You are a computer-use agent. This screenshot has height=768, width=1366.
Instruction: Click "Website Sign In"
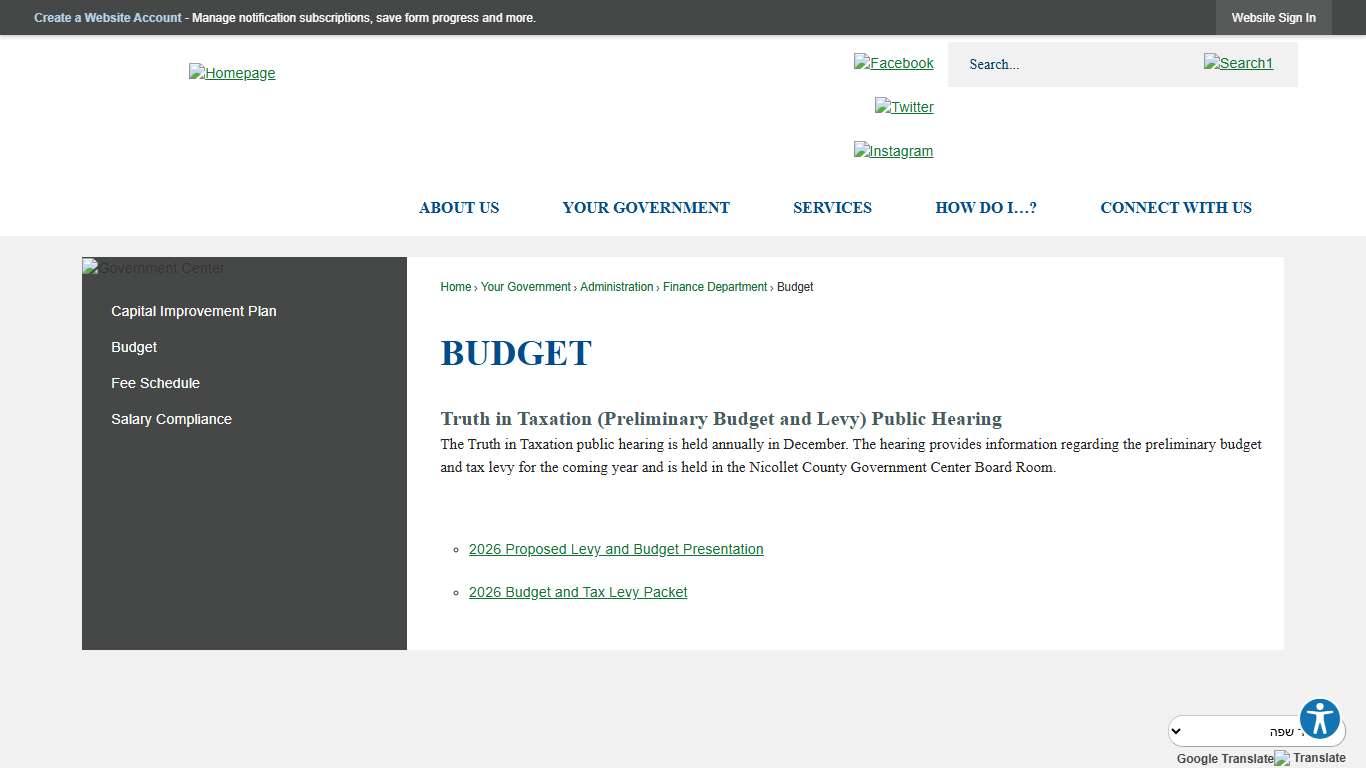(1273, 17)
